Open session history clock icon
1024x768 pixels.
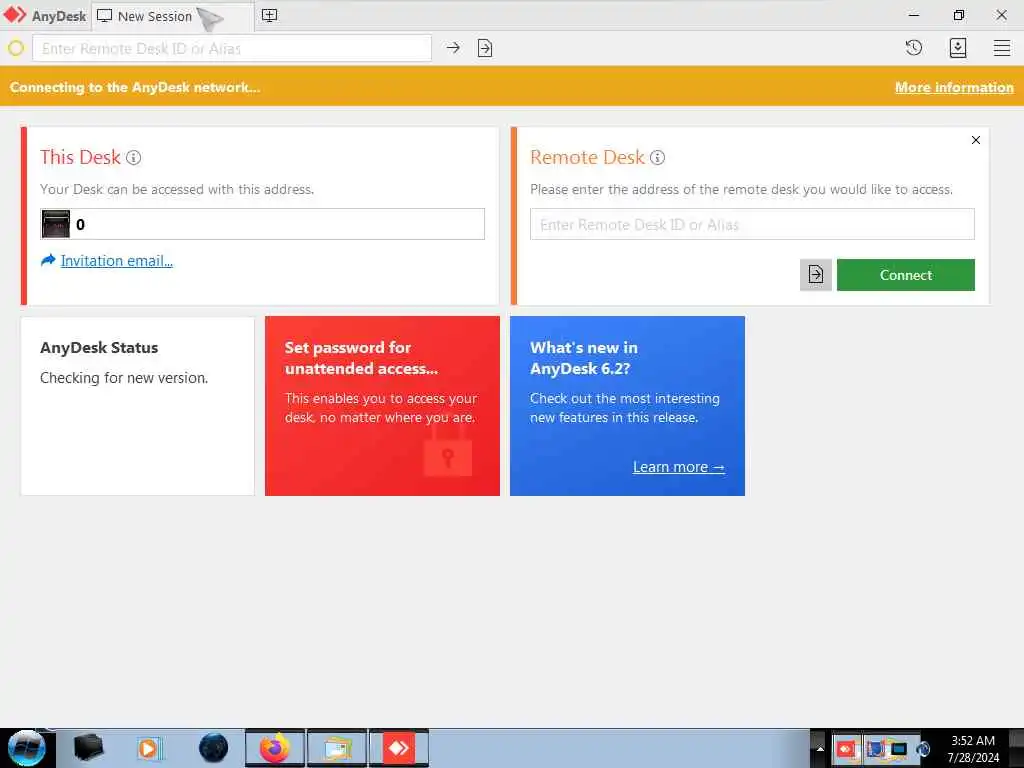tap(914, 48)
